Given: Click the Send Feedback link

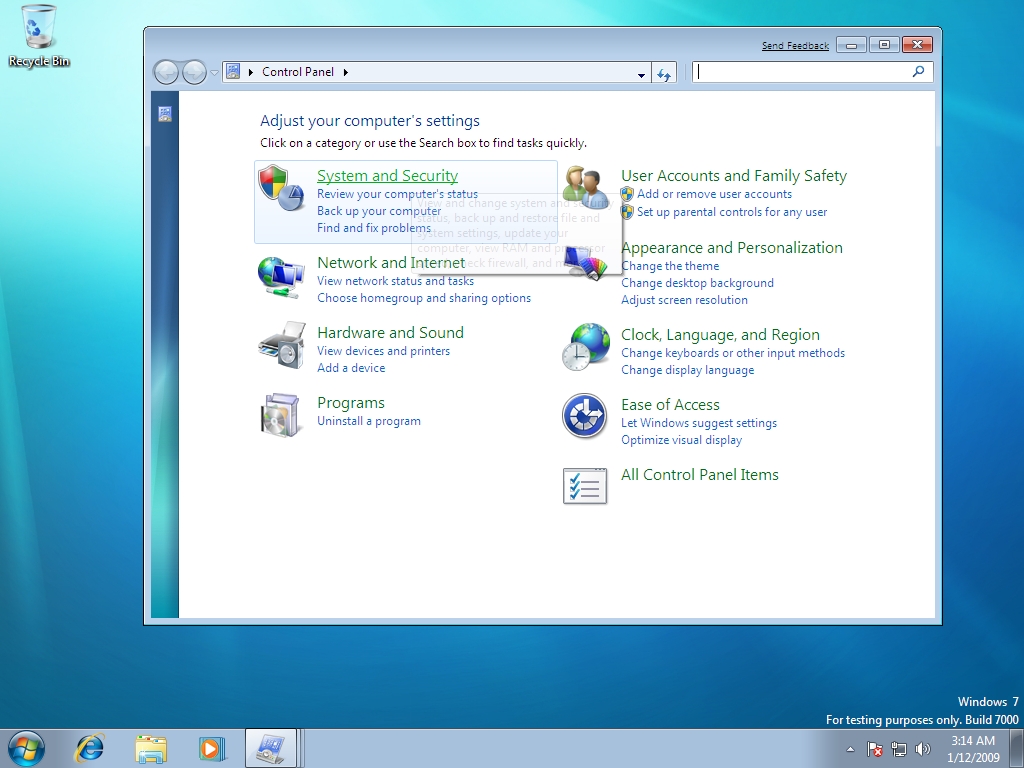Looking at the screenshot, I should pyautogui.click(x=795, y=45).
